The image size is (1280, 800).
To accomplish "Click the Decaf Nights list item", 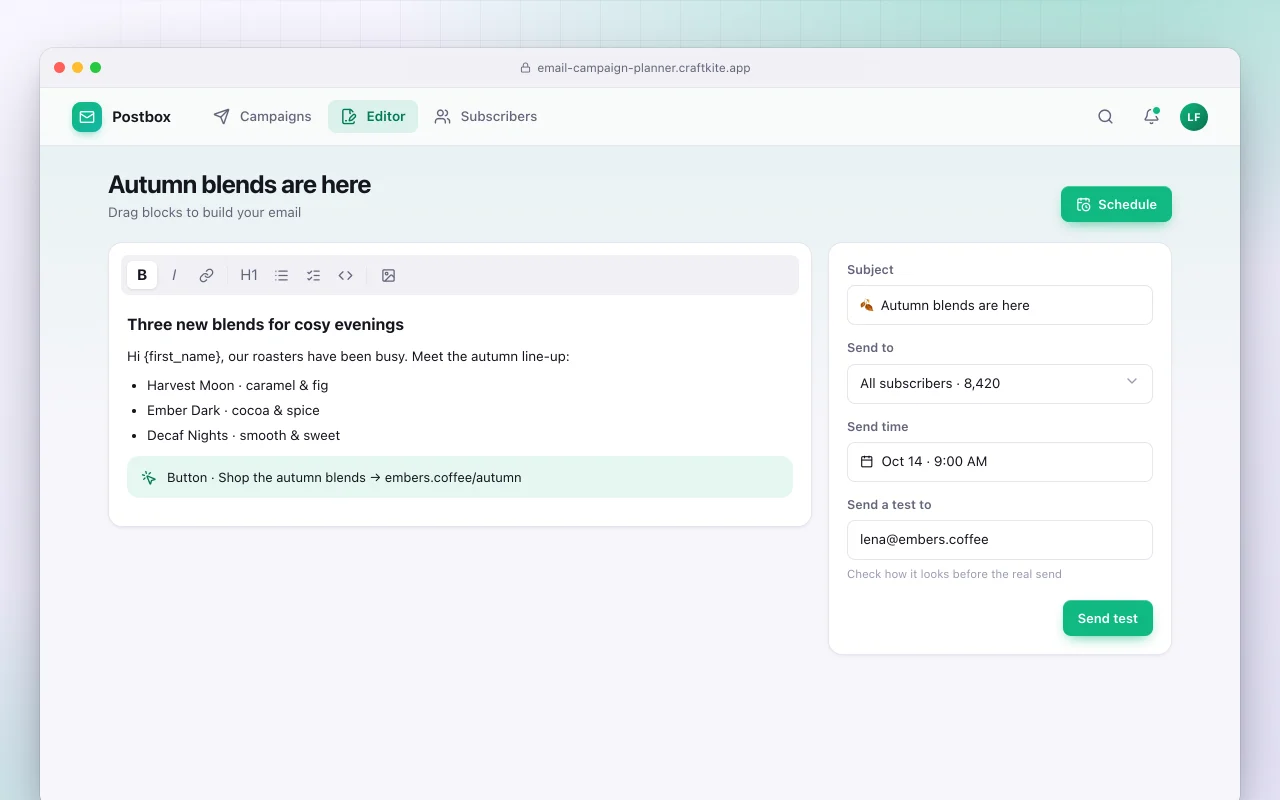I will pos(243,435).
